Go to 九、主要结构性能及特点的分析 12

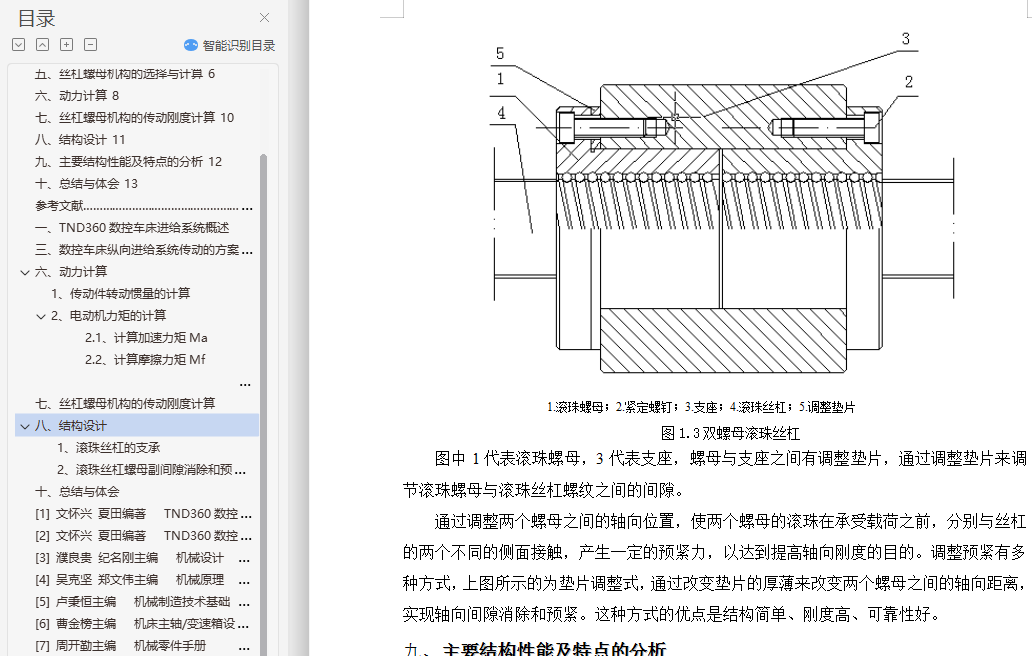pyautogui.click(x=128, y=161)
